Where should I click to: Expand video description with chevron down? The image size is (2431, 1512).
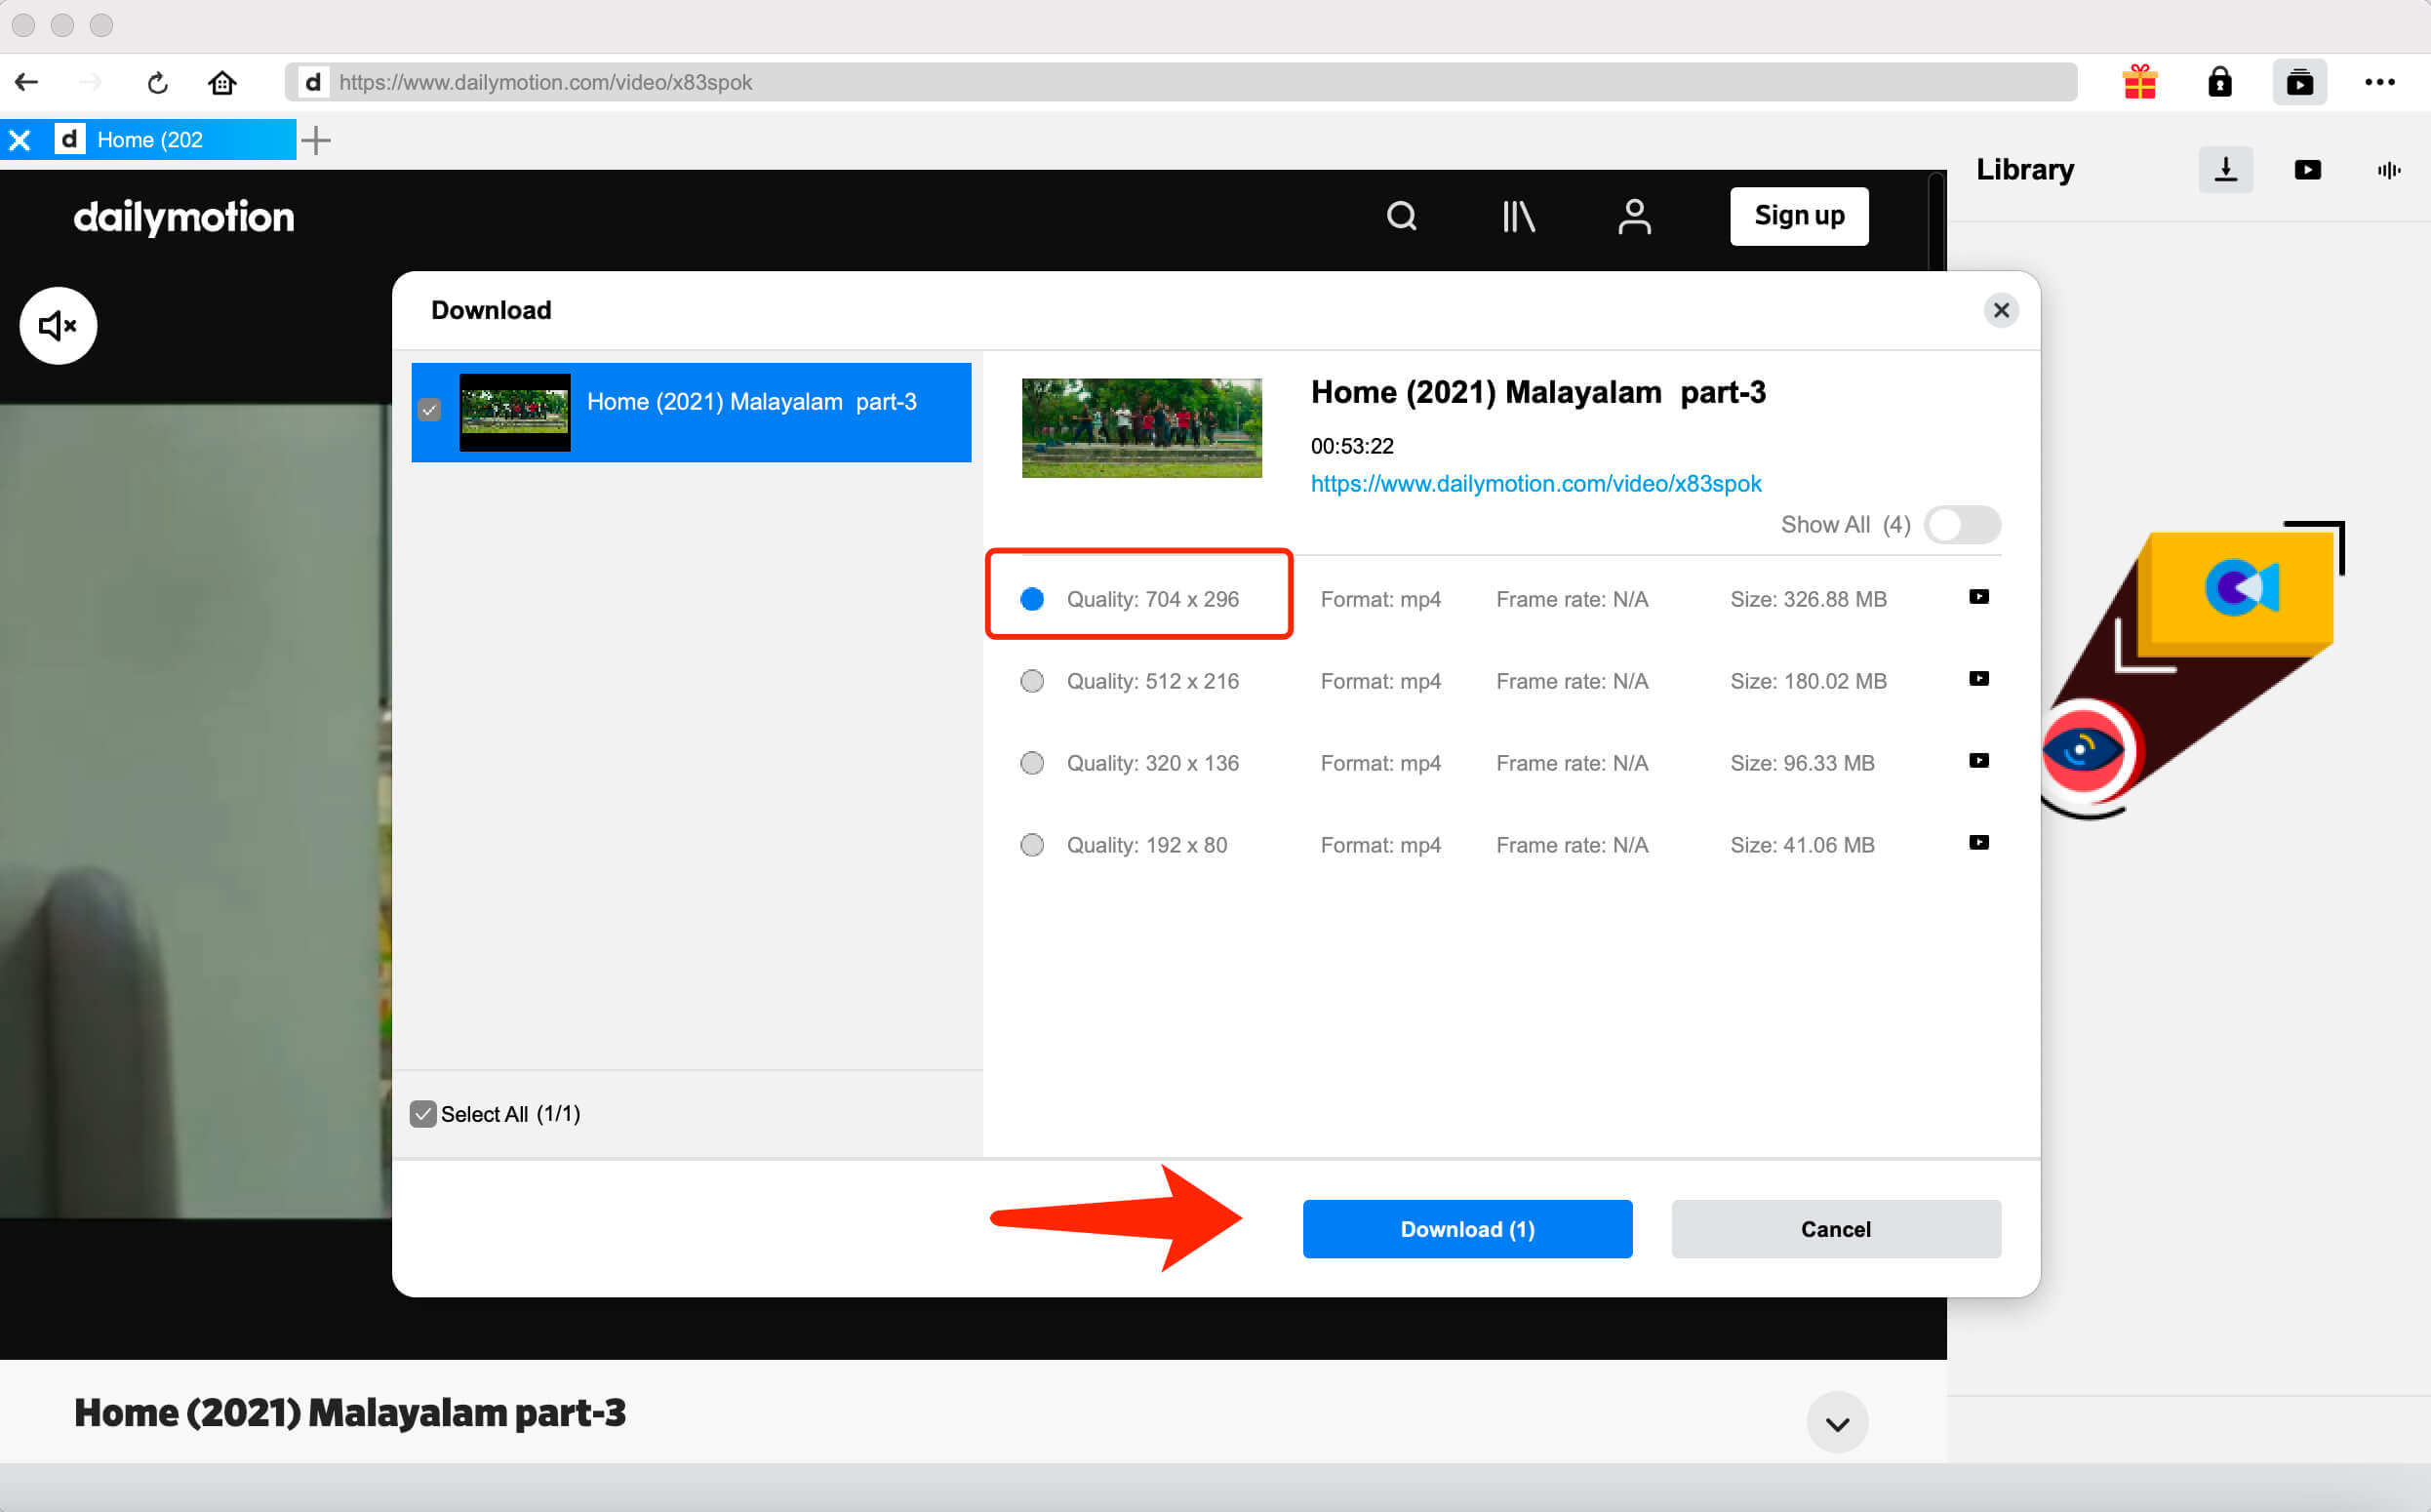click(1837, 1424)
